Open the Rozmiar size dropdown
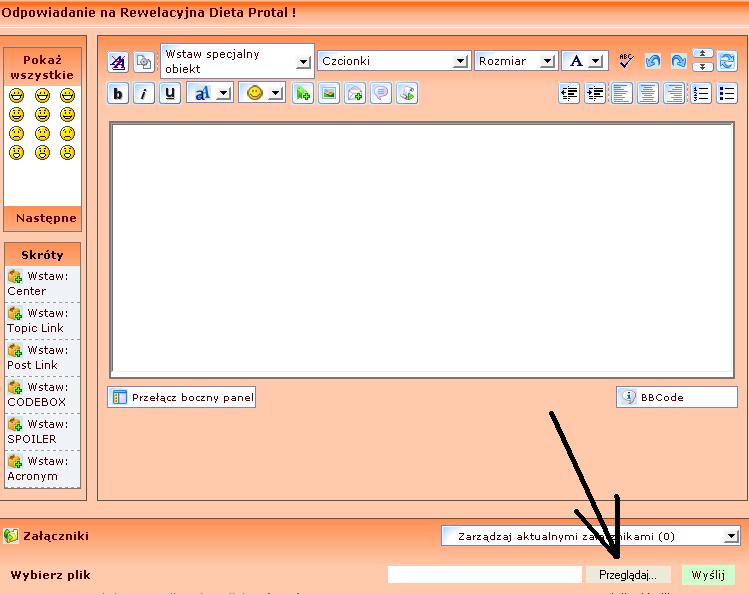 point(516,61)
